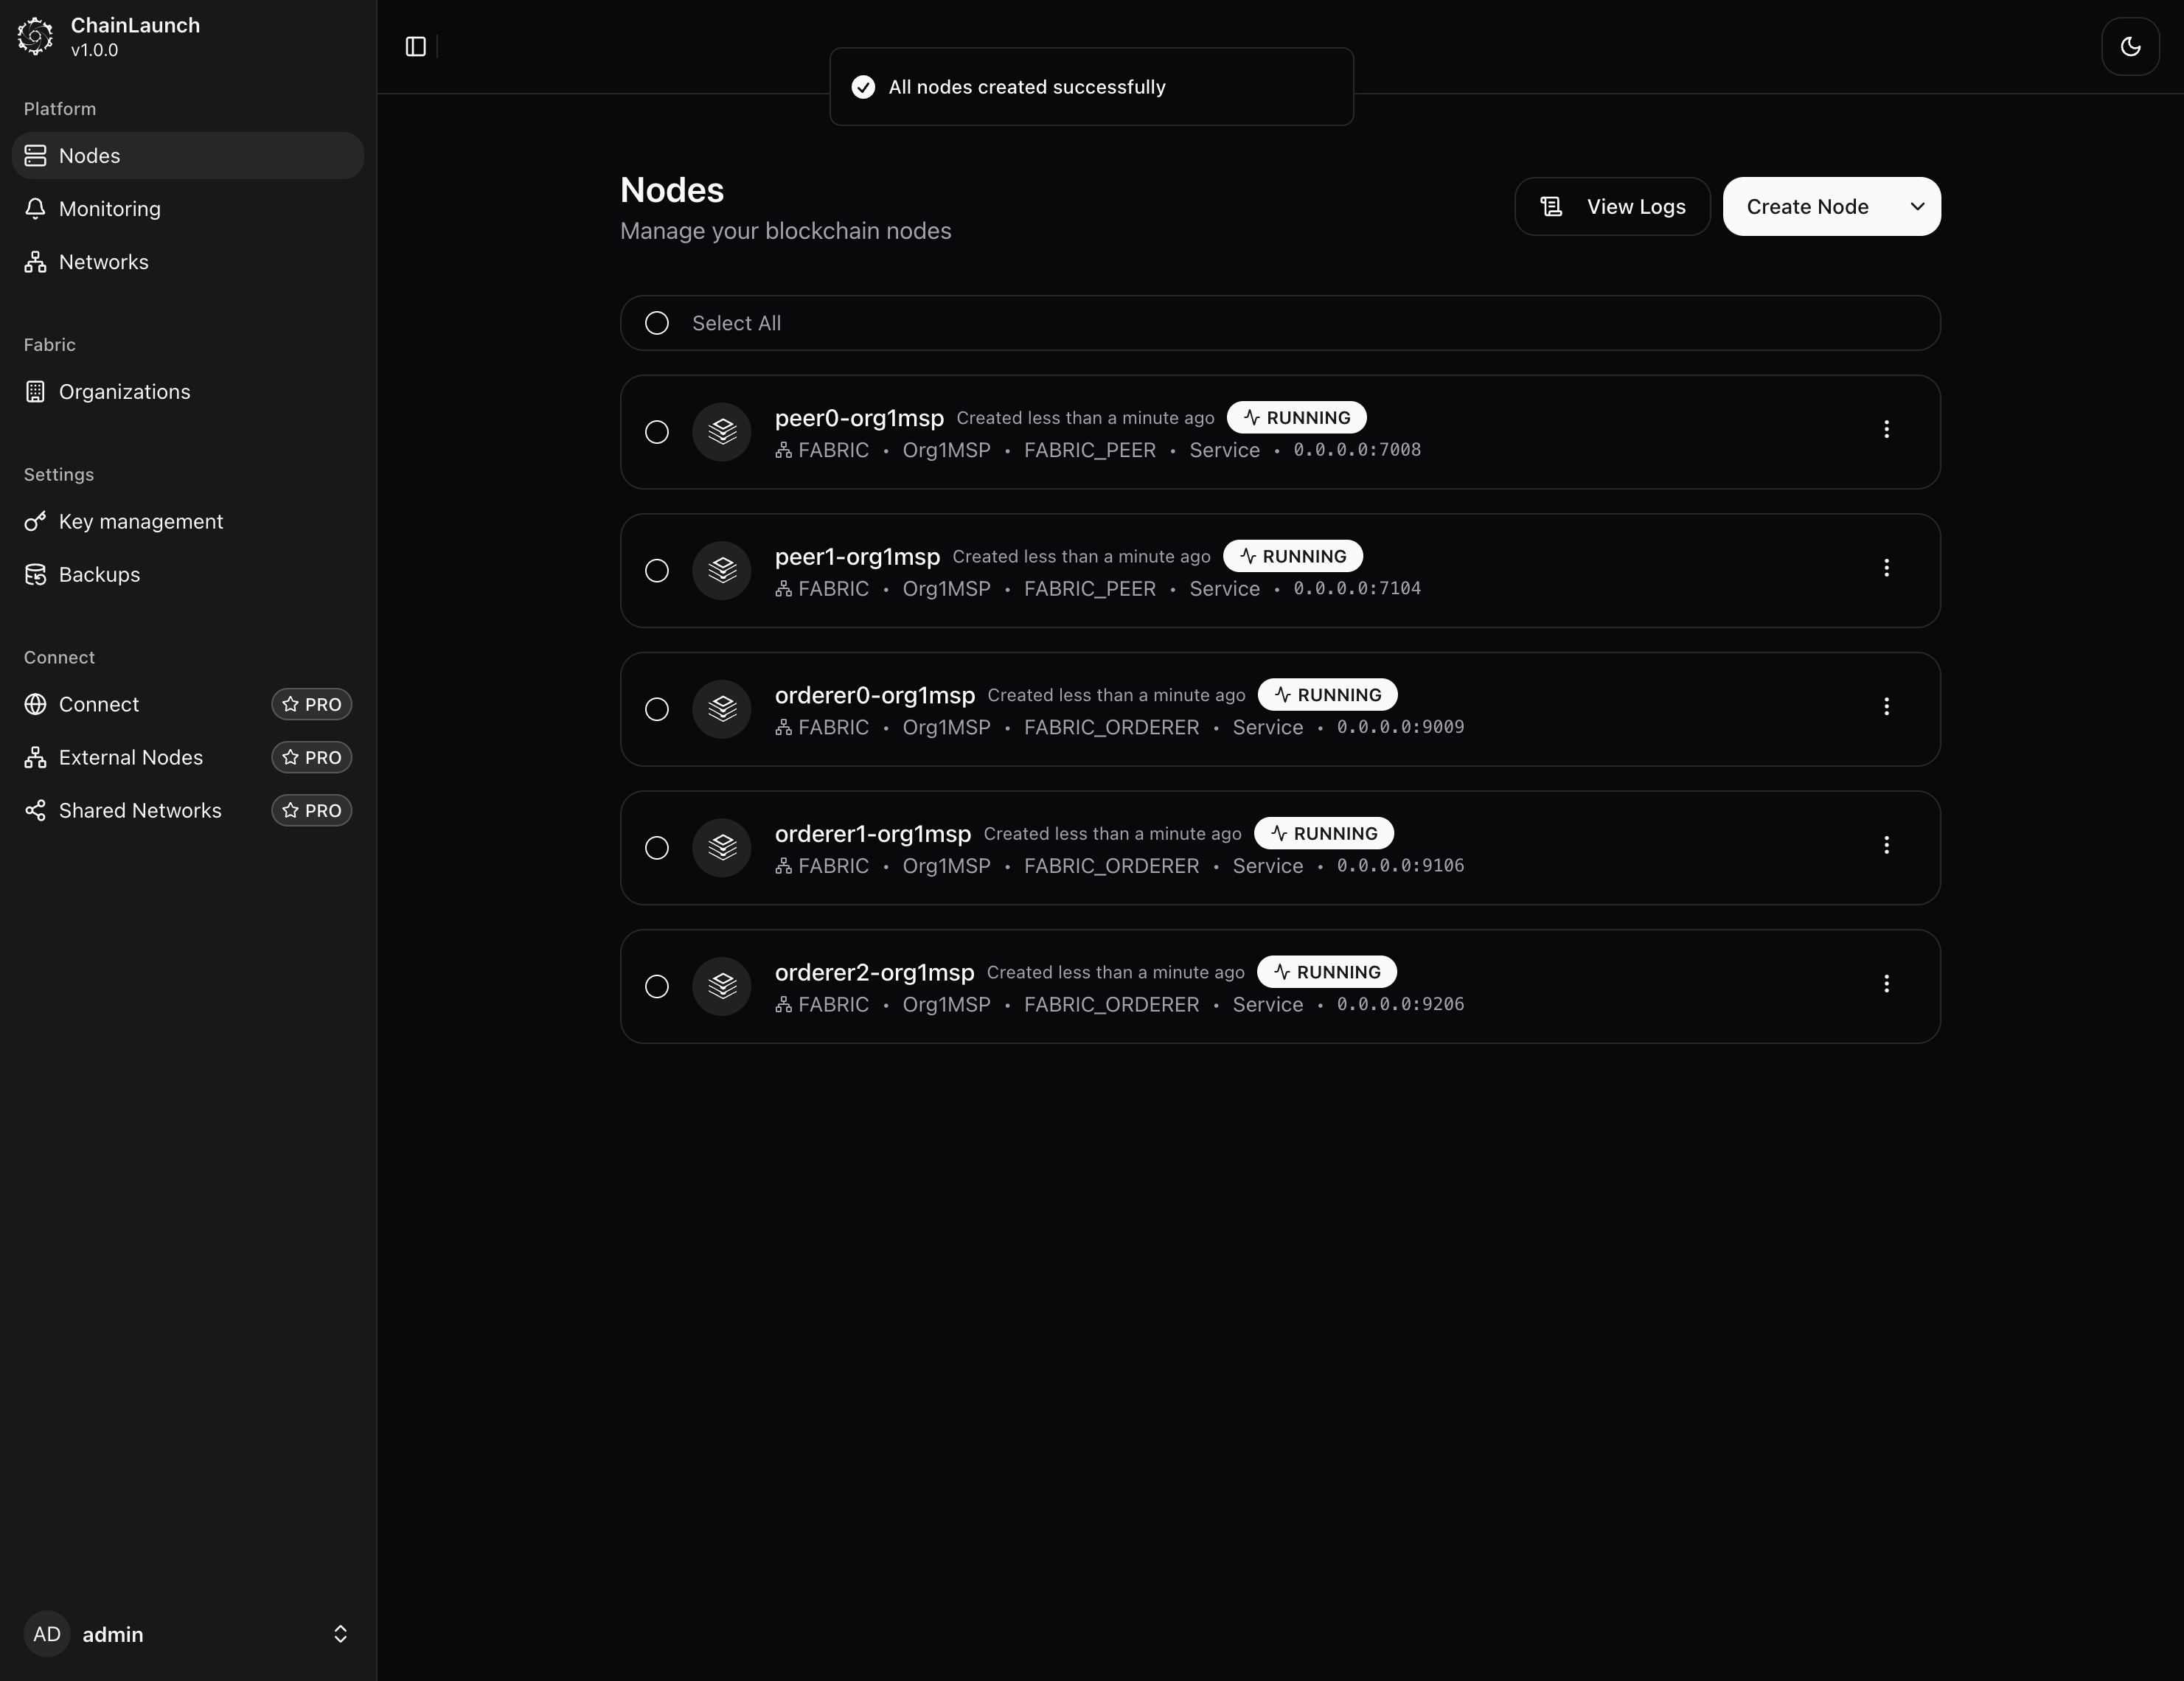This screenshot has height=1681, width=2184.
Task: Click the ChainLaunch gear logo
Action: (x=36, y=36)
